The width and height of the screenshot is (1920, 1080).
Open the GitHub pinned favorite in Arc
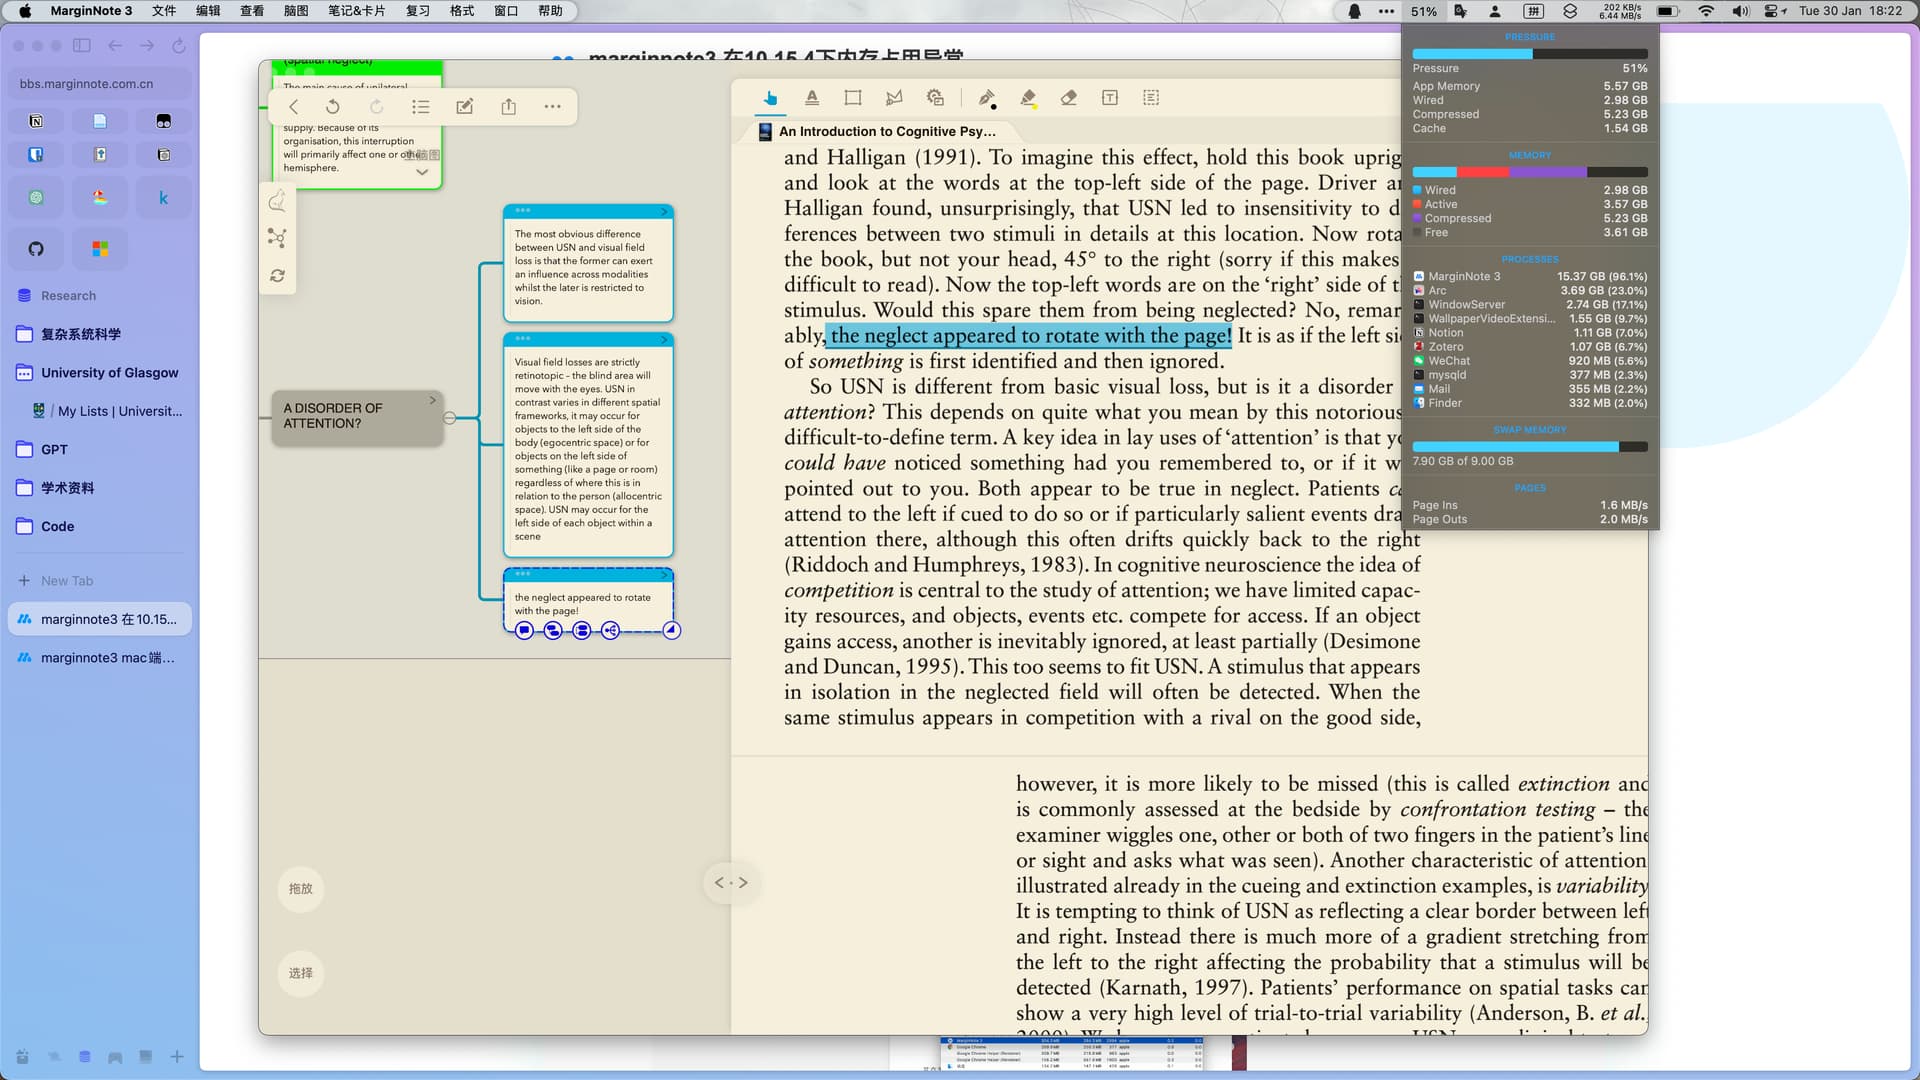36,249
